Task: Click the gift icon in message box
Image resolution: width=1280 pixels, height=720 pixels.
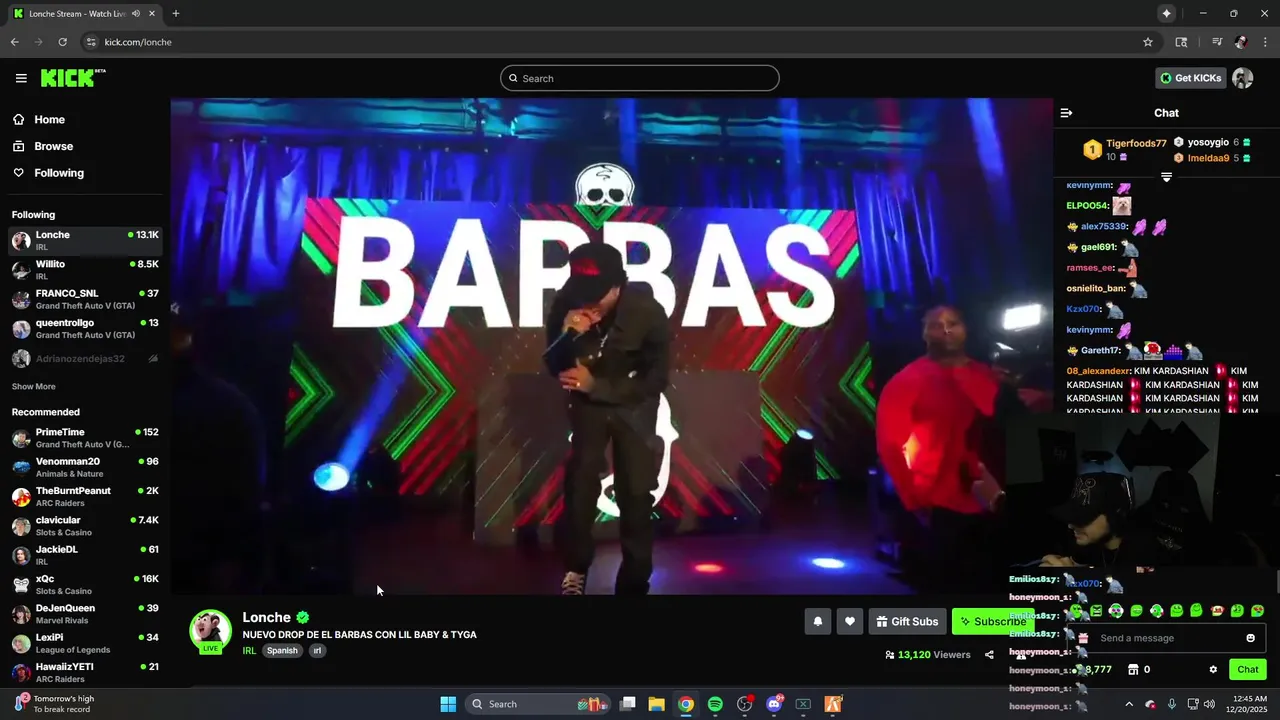Action: coord(1082,638)
